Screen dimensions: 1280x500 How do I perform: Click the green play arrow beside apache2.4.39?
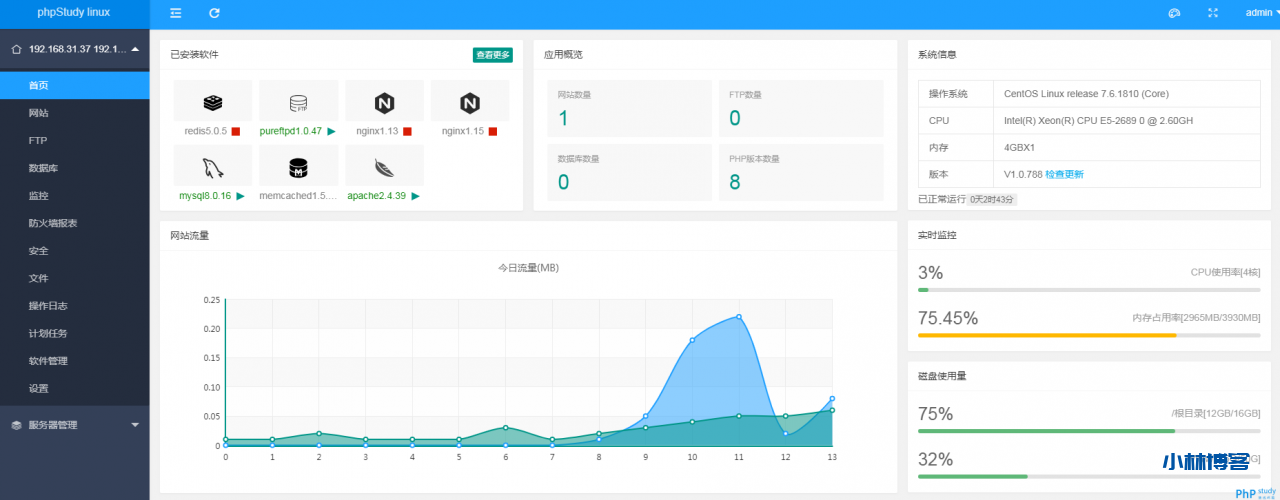(x=415, y=196)
